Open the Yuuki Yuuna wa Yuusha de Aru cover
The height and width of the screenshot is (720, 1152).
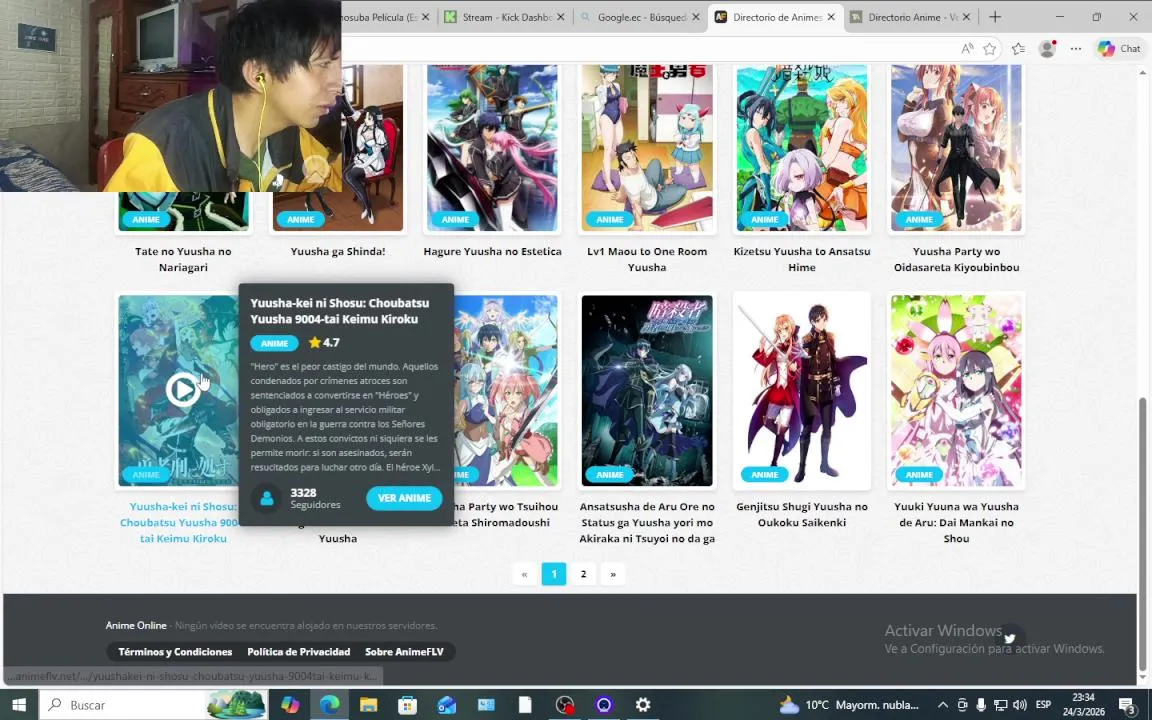[956, 391]
